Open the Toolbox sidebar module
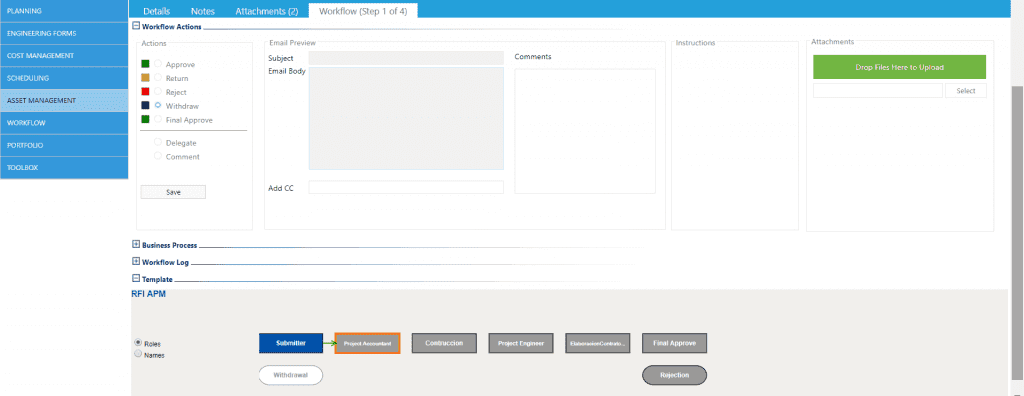1024x396 pixels. coord(64,167)
